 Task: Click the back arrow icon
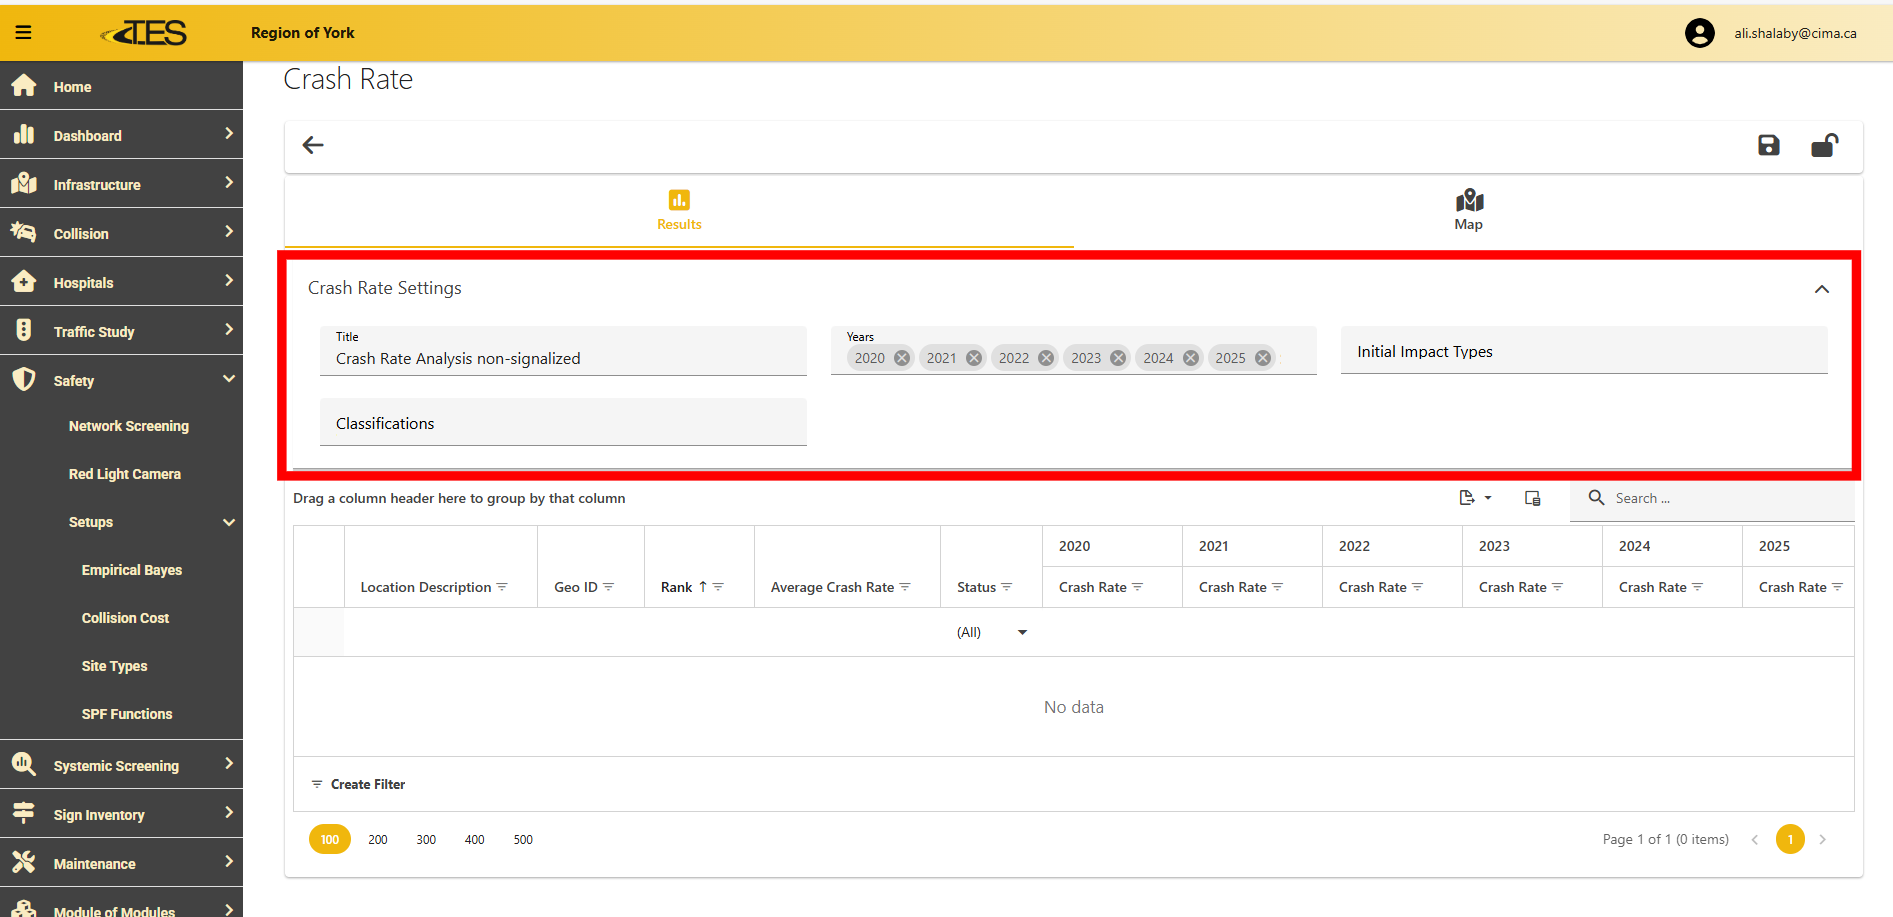(313, 146)
